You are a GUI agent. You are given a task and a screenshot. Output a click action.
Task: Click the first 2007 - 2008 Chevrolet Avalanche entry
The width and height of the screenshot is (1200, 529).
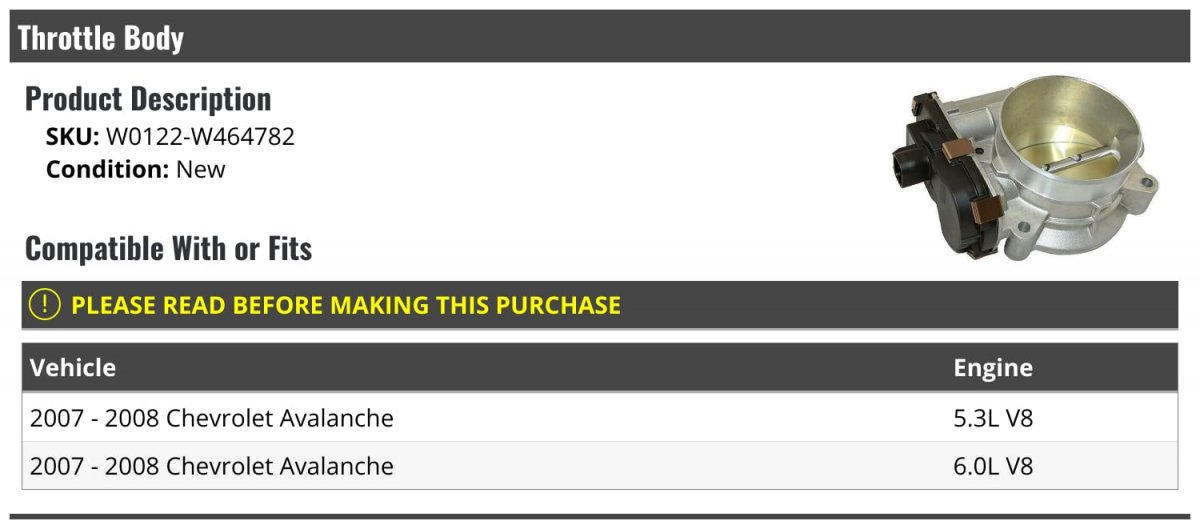pos(212,418)
